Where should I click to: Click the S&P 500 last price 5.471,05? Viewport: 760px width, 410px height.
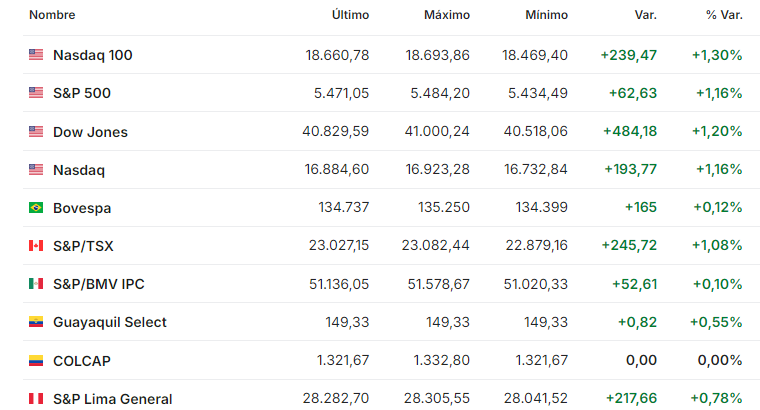(341, 93)
